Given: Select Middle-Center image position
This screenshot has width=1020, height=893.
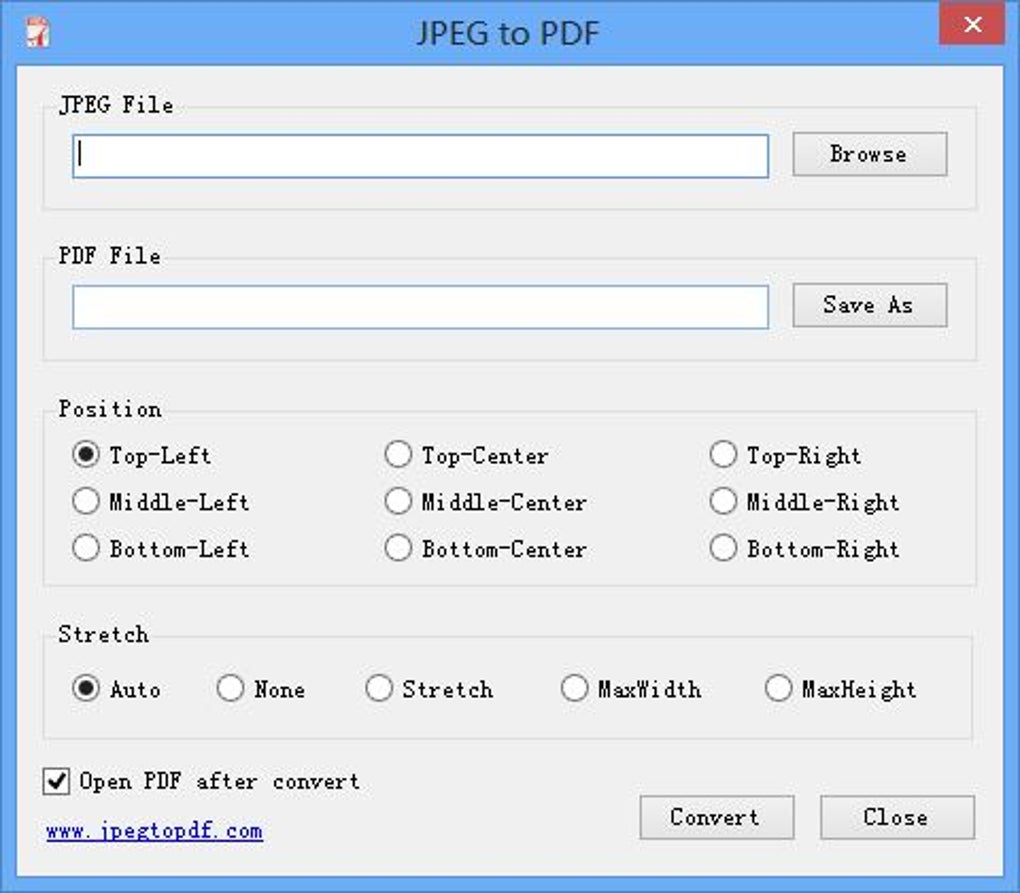Looking at the screenshot, I should click(398, 502).
